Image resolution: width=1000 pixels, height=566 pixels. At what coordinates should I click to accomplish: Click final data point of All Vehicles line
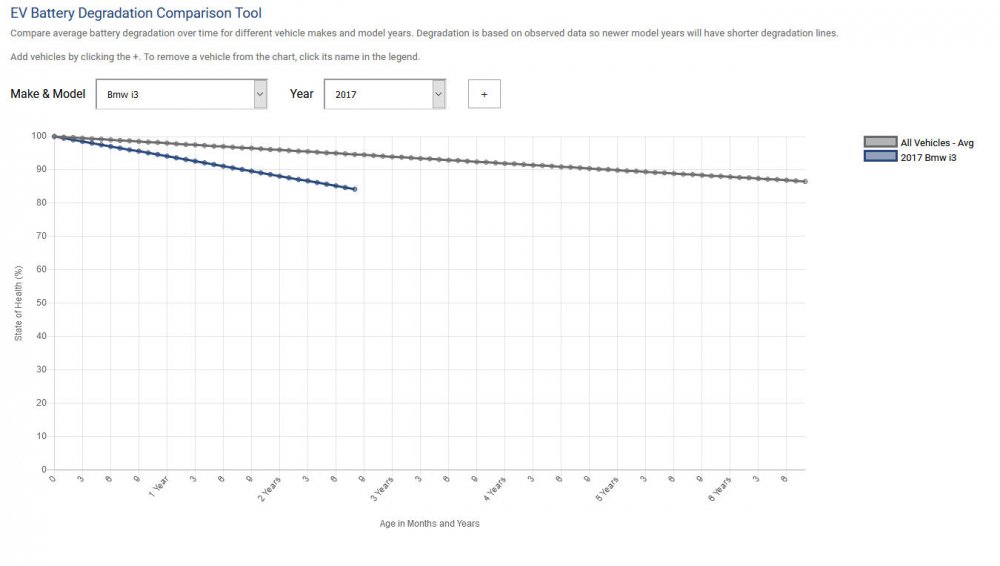pyautogui.click(x=805, y=182)
